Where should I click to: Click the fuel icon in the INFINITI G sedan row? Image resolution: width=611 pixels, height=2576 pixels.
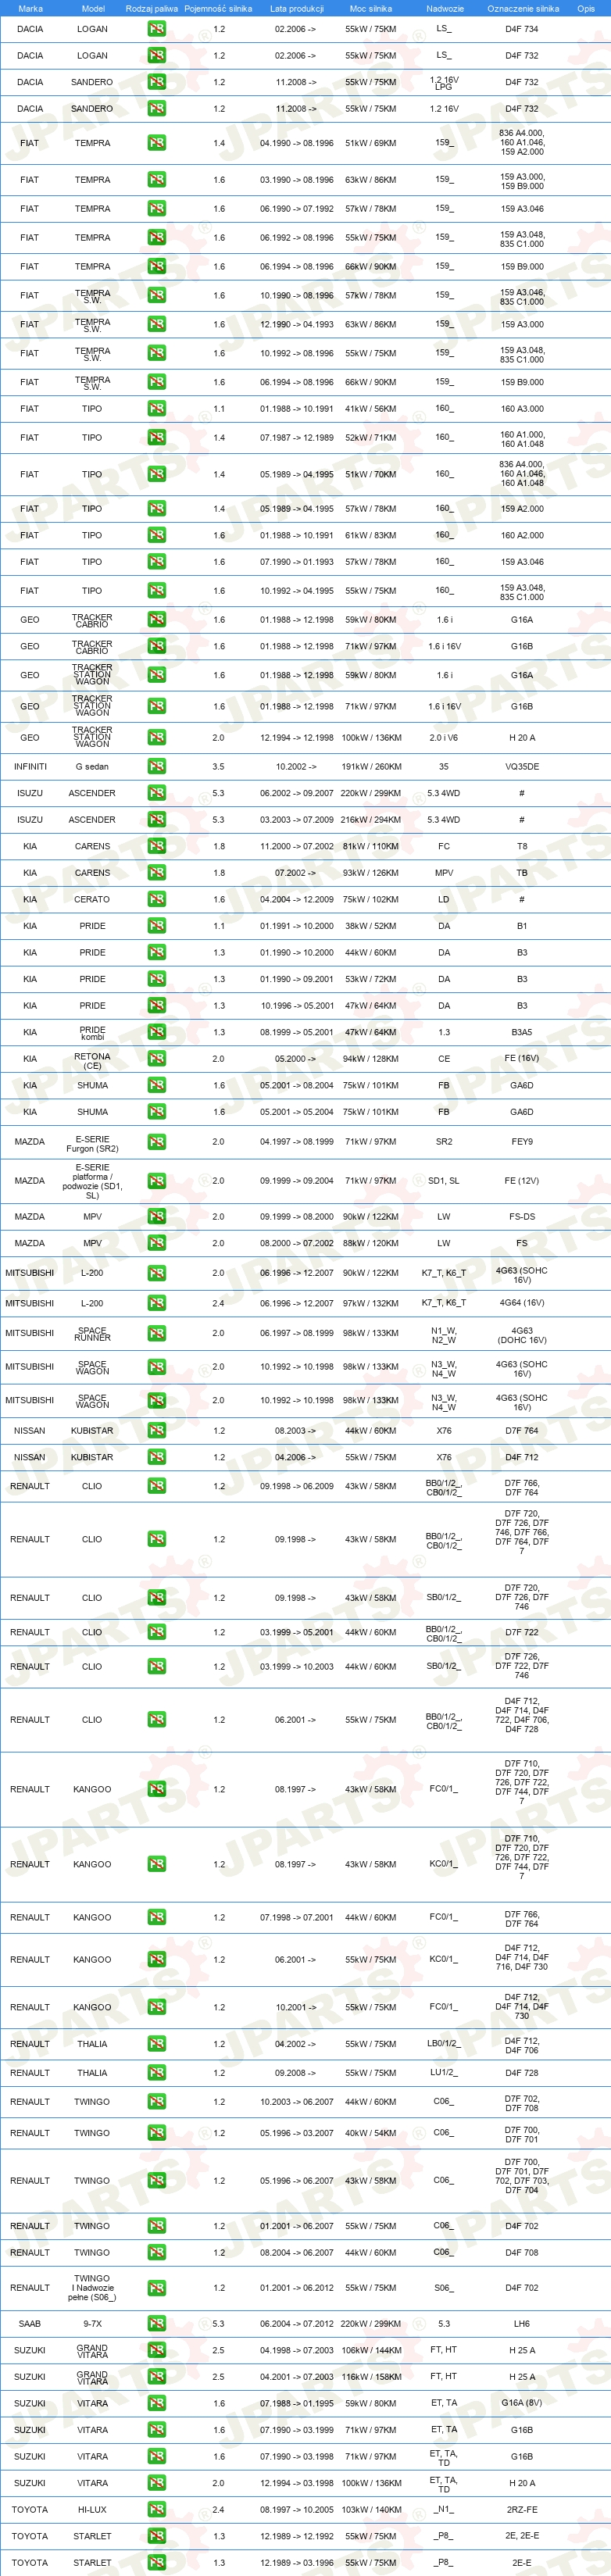[157, 766]
